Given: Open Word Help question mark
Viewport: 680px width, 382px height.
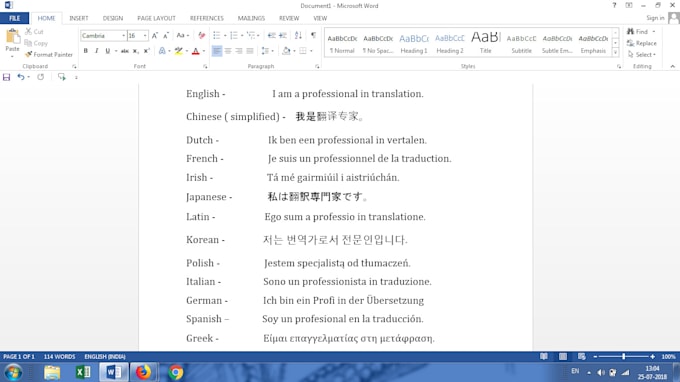Looking at the screenshot, I should (x=614, y=6).
